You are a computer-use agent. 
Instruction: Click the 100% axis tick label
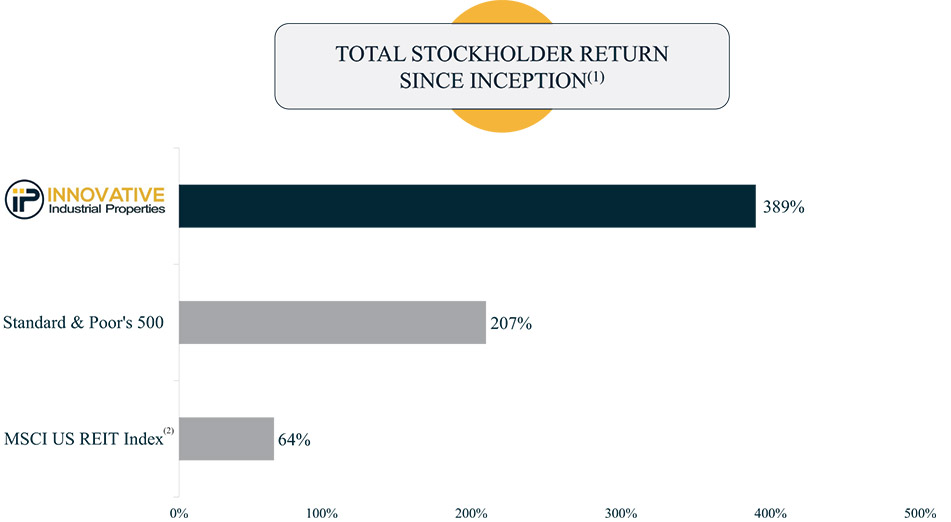(322, 513)
